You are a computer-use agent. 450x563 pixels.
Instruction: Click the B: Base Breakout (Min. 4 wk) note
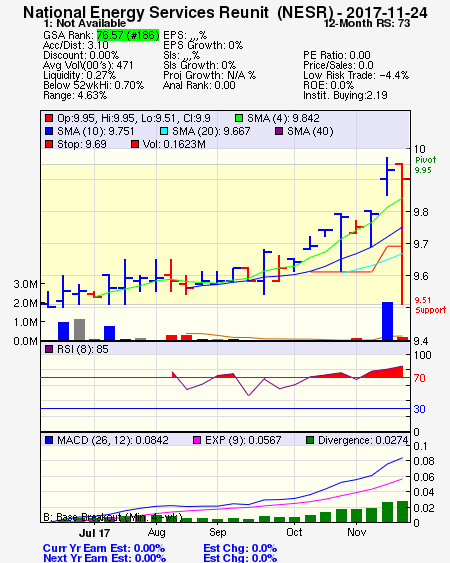[113, 517]
